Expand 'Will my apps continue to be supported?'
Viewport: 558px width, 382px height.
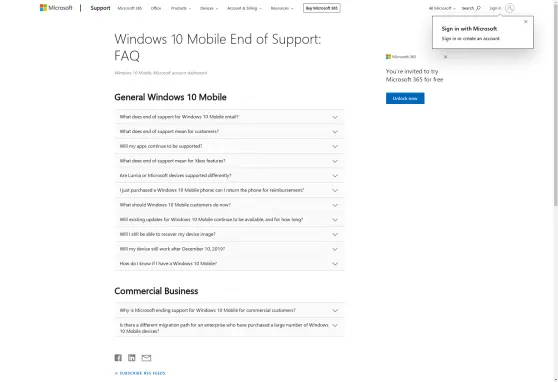point(229,146)
